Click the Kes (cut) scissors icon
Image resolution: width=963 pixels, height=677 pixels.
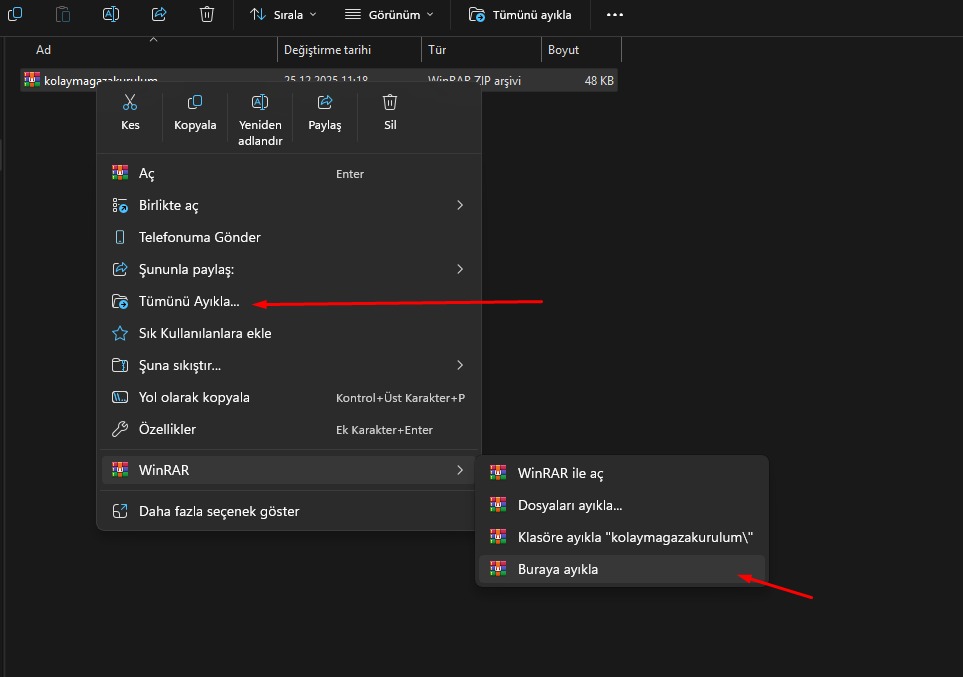pos(130,103)
